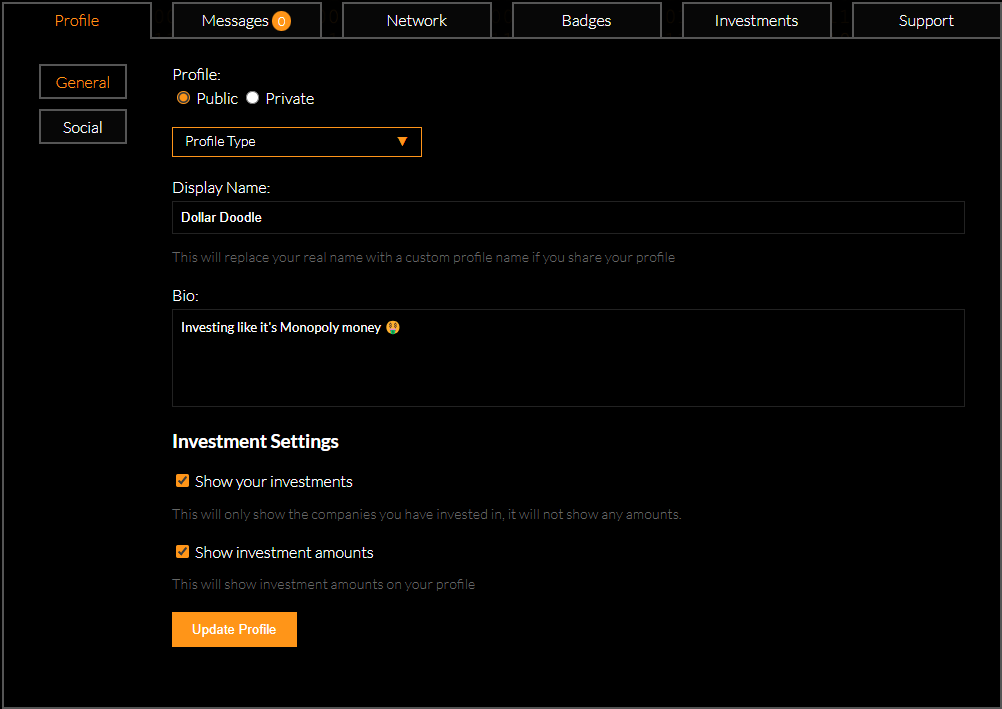Screen dimensions: 1002x709
Task: Expand the Profile Type dropdown
Action: pos(297,142)
